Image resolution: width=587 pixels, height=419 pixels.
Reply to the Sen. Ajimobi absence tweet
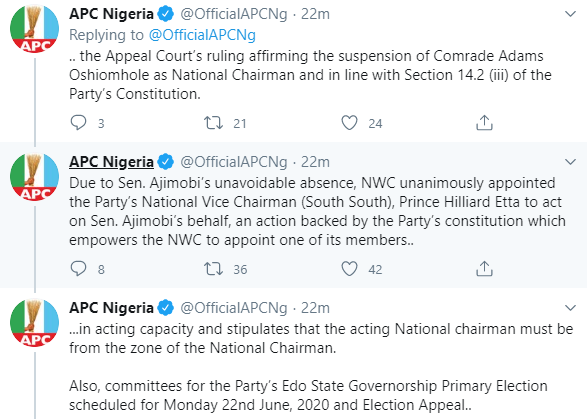(78, 268)
